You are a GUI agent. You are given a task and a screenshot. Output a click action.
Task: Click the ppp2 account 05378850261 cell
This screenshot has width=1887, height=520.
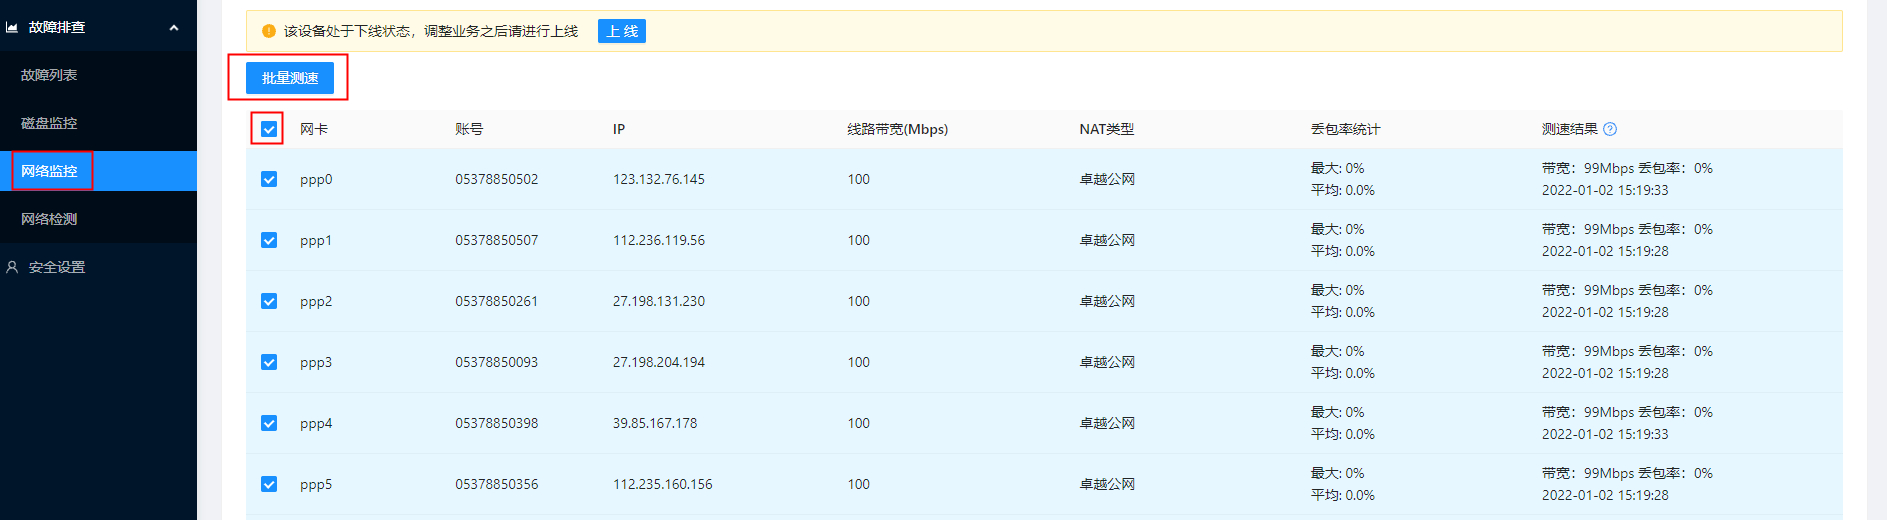(x=497, y=301)
